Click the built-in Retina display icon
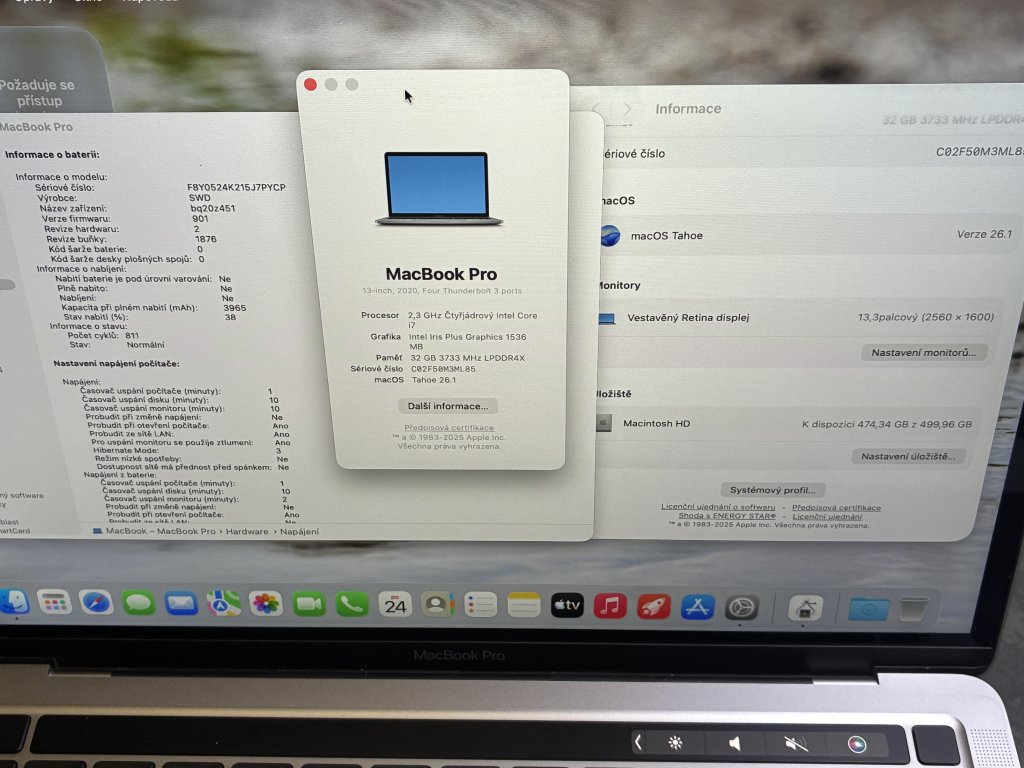The height and width of the screenshot is (768, 1024). coord(607,319)
